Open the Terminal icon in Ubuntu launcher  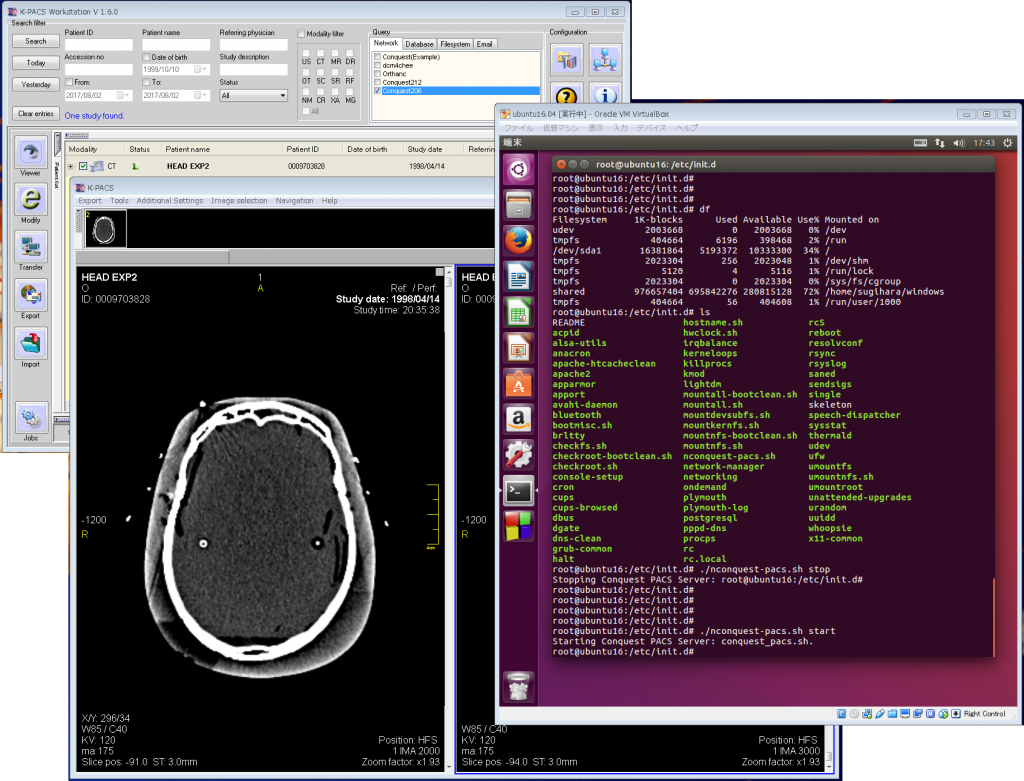point(519,490)
